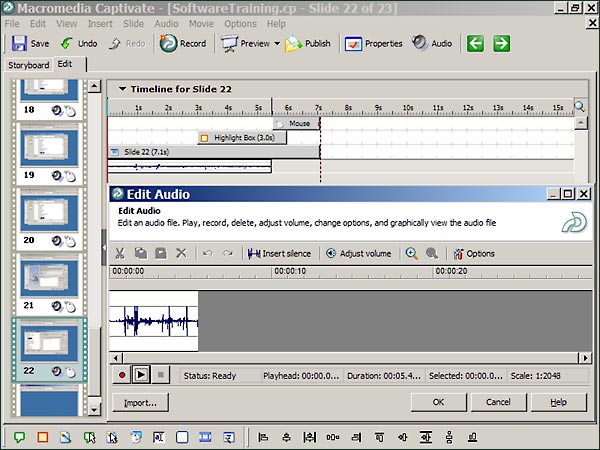Open the File menu
Screen dimensions: 600x450
pyautogui.click(x=12, y=24)
